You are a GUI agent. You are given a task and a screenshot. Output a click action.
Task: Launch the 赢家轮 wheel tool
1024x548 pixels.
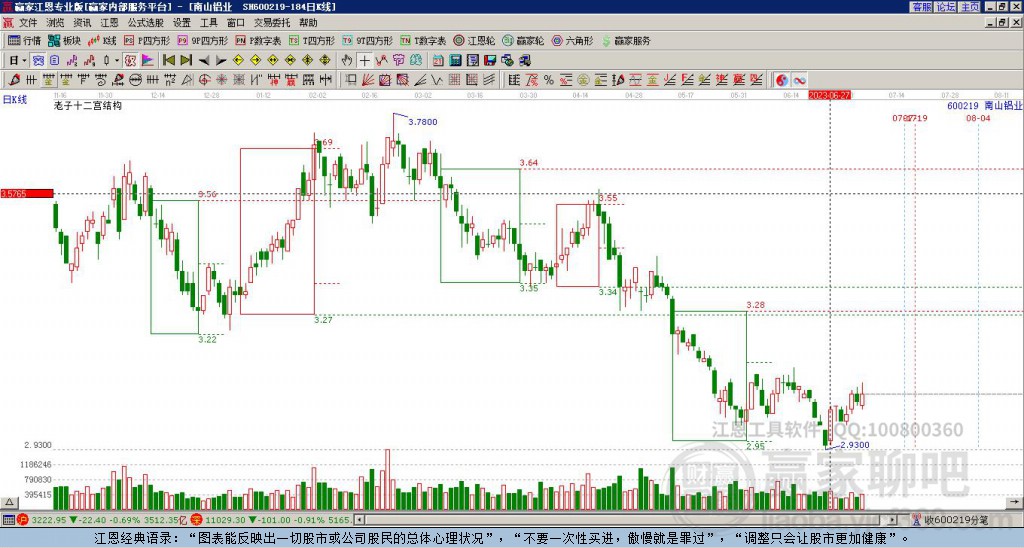[523, 40]
